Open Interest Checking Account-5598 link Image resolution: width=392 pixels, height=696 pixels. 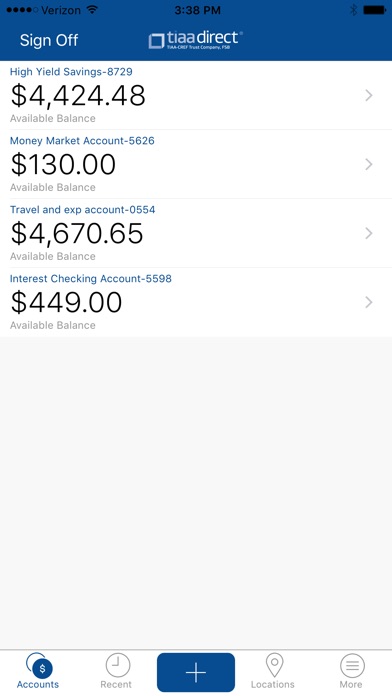(x=91, y=278)
